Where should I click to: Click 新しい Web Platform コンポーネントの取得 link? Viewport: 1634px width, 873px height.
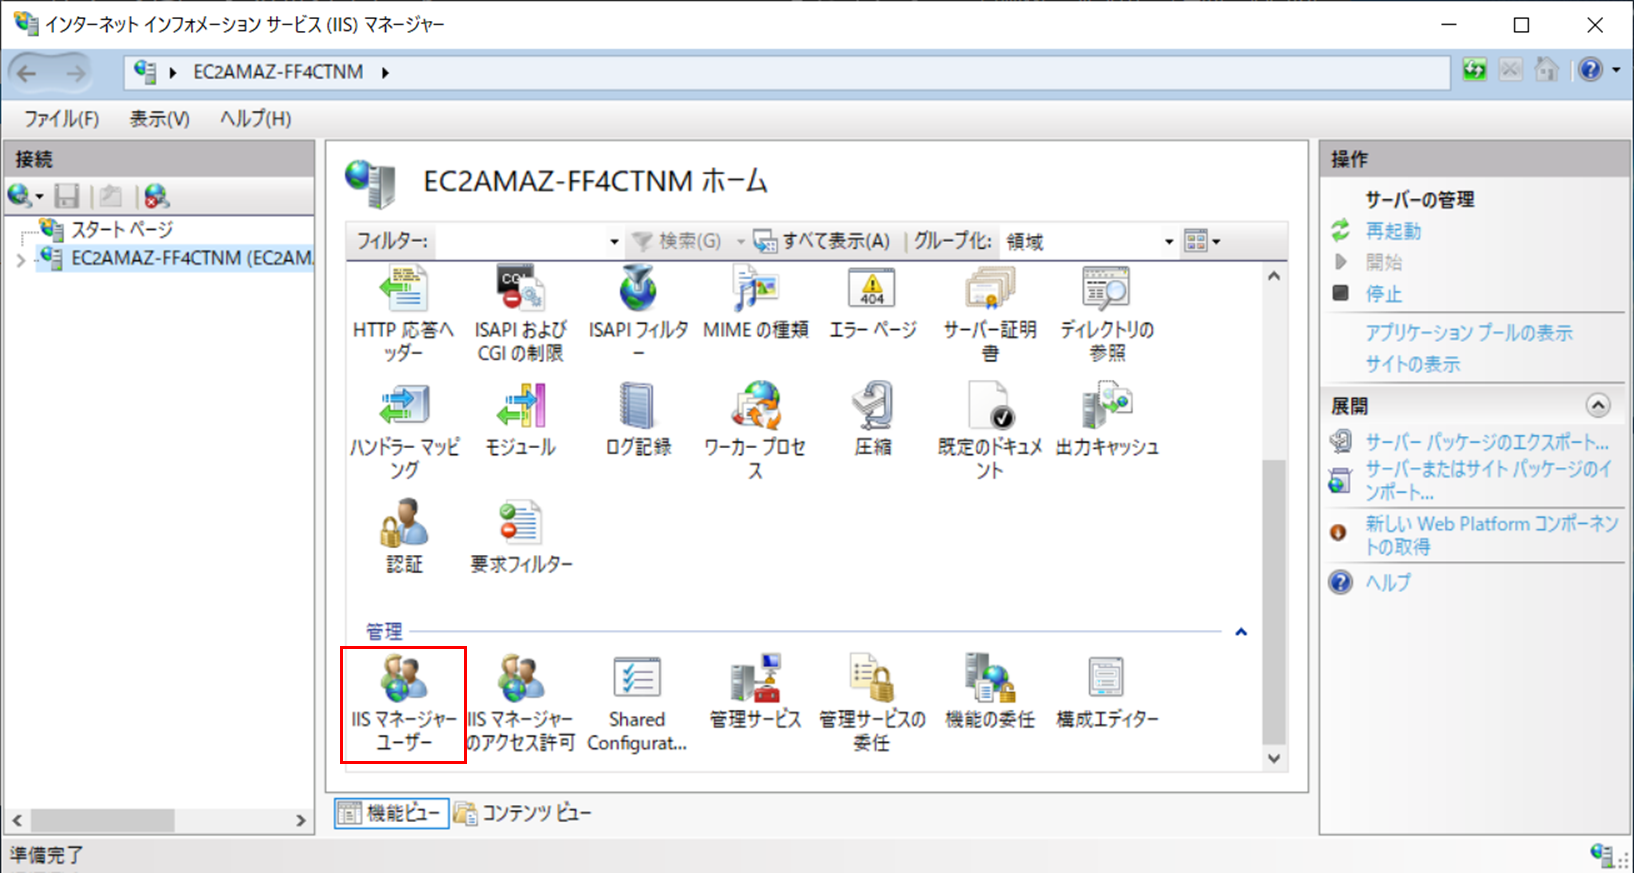tap(1491, 535)
